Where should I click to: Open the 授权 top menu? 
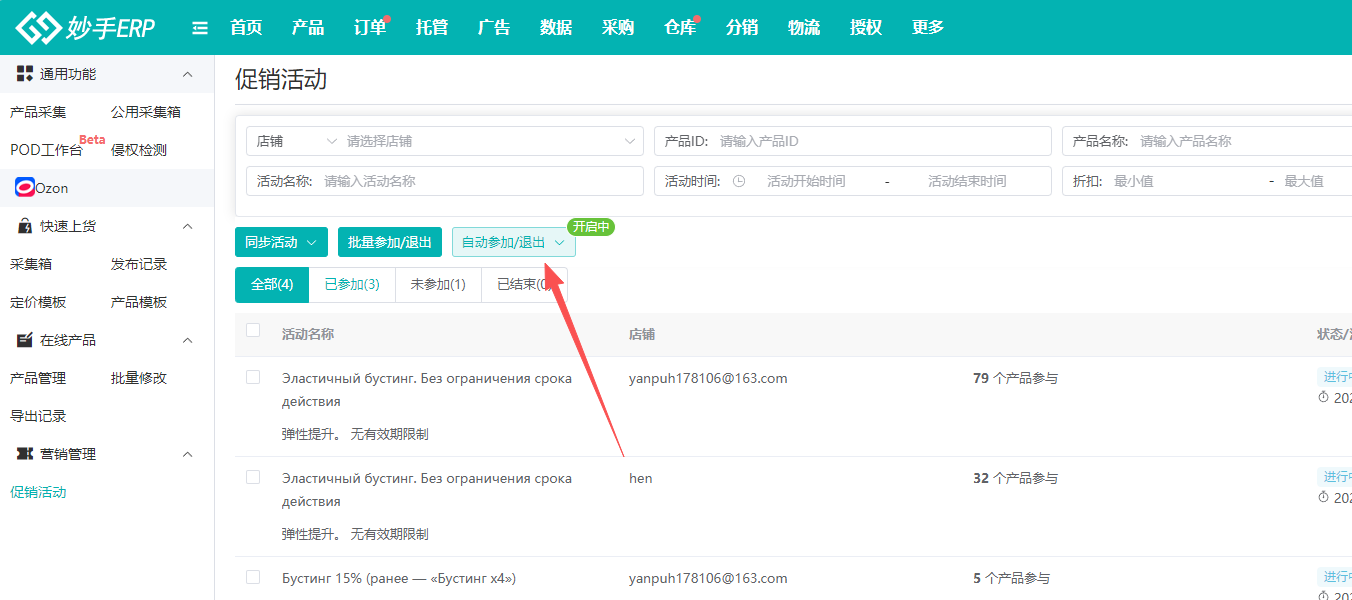[x=866, y=28]
